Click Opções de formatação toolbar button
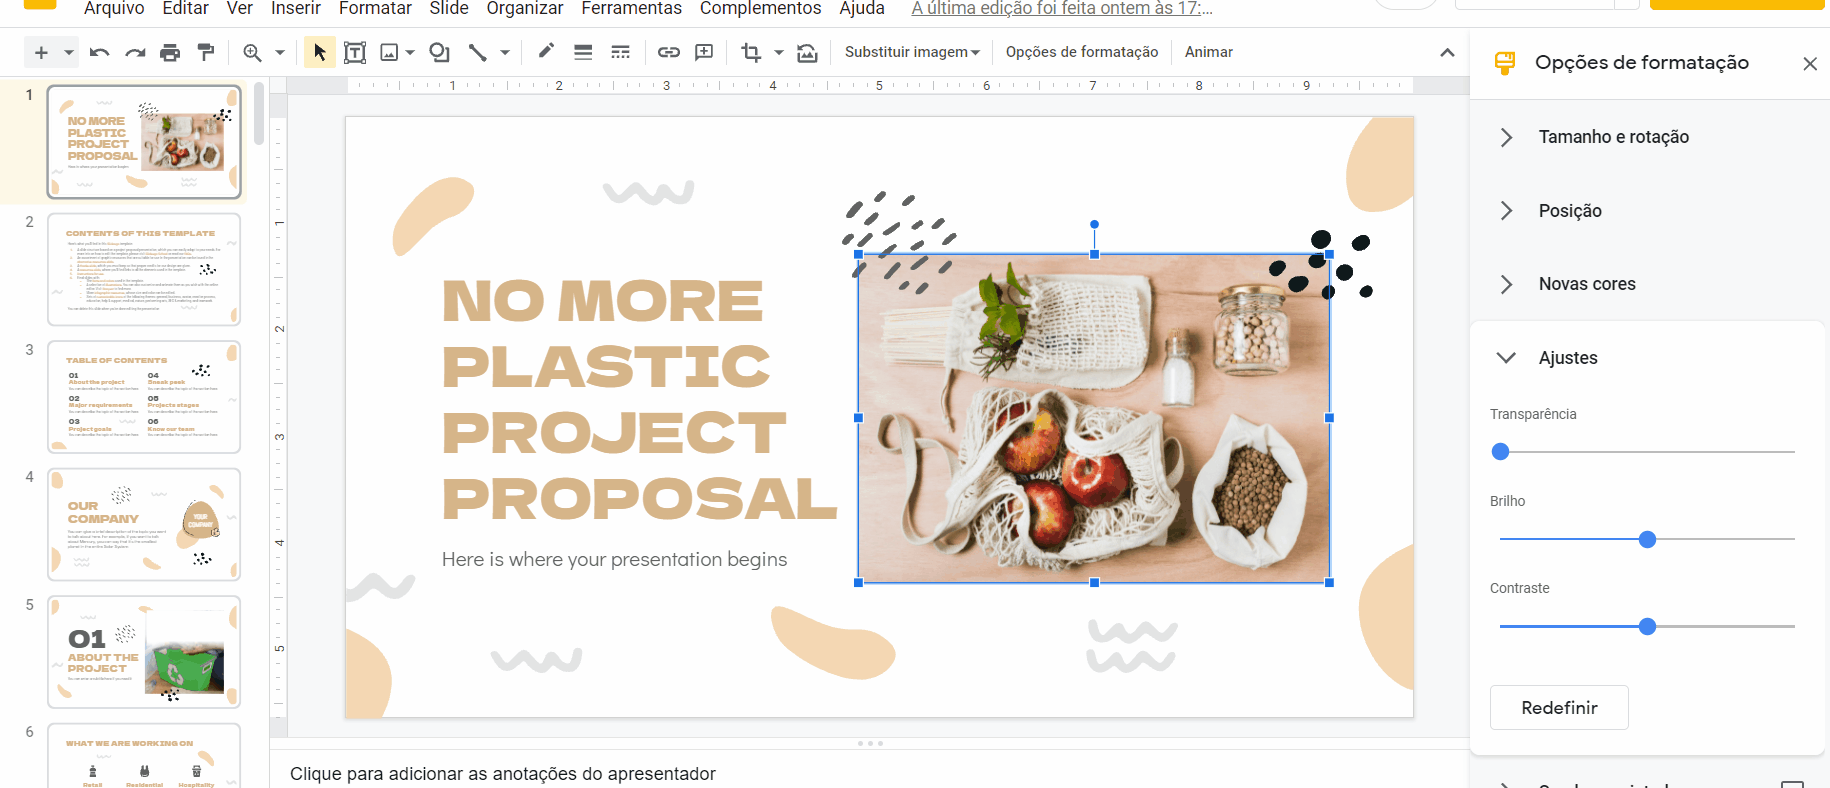 [1082, 52]
